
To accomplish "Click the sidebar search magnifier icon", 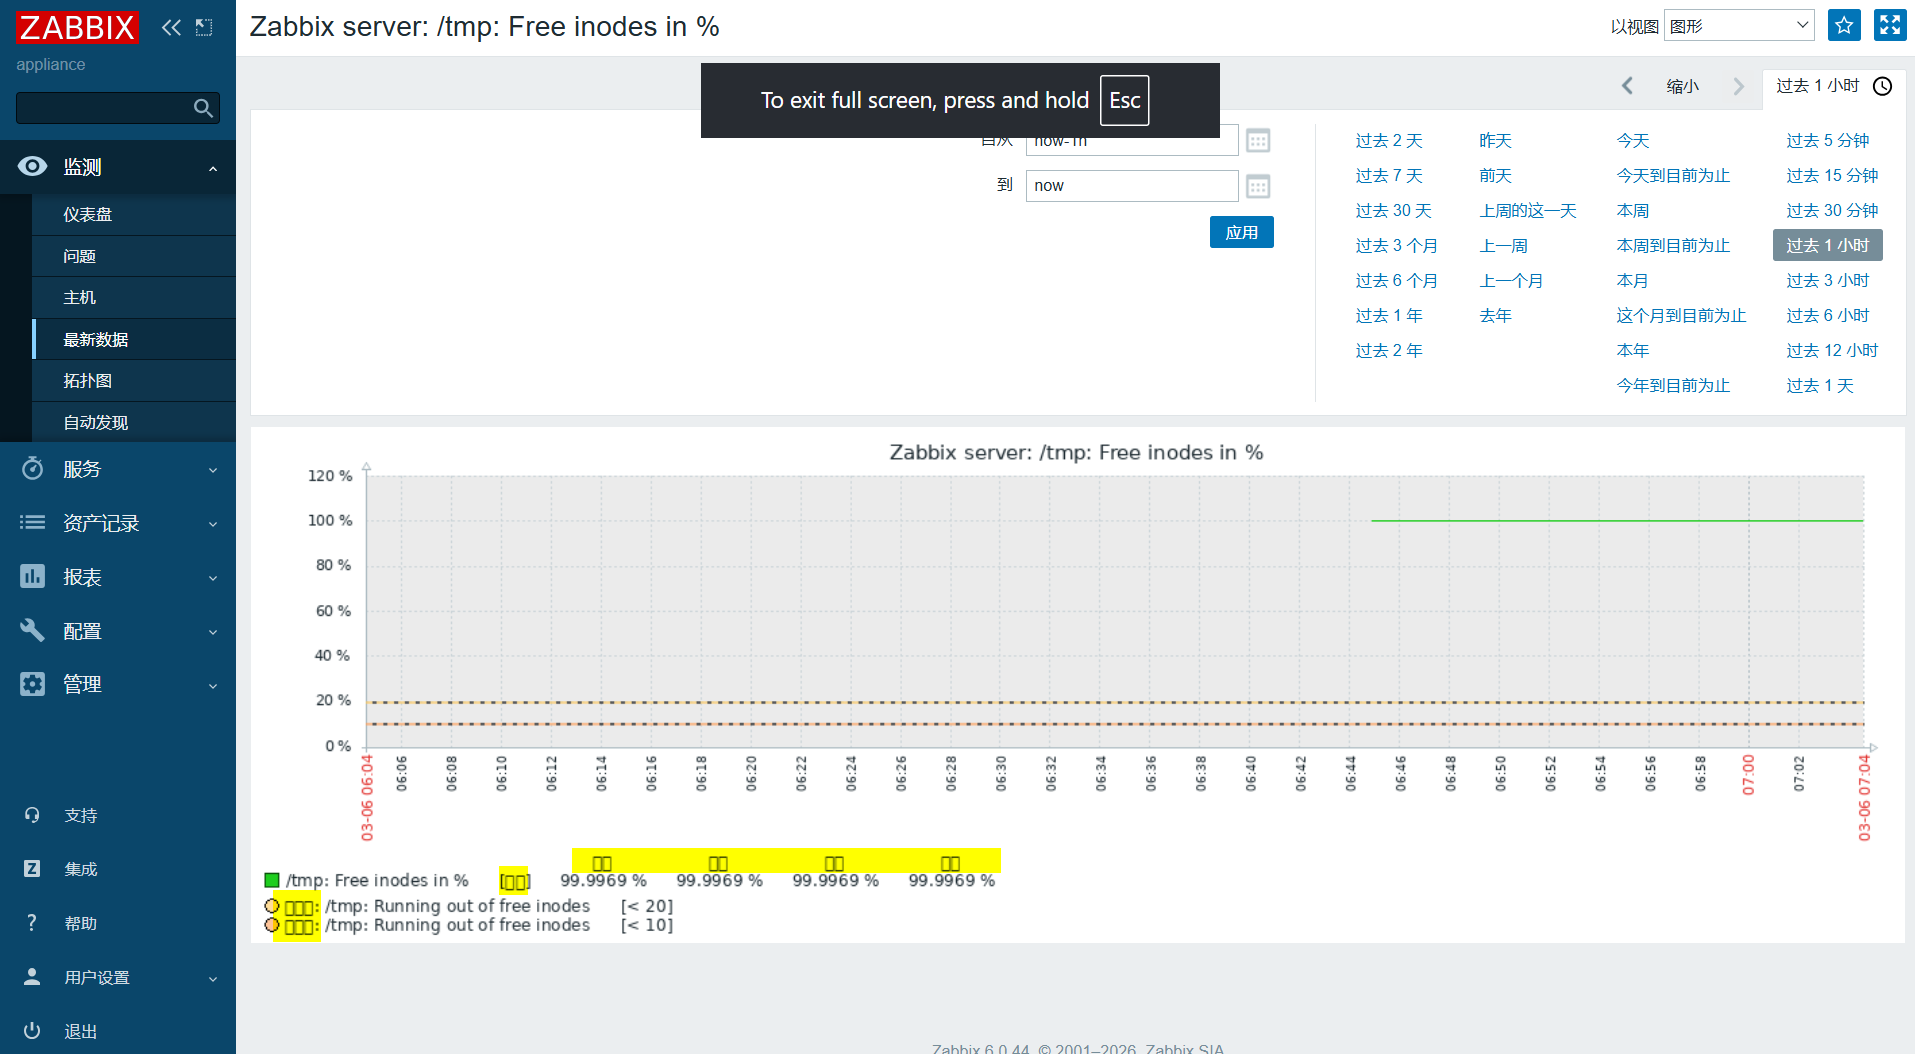I will tap(203, 108).
